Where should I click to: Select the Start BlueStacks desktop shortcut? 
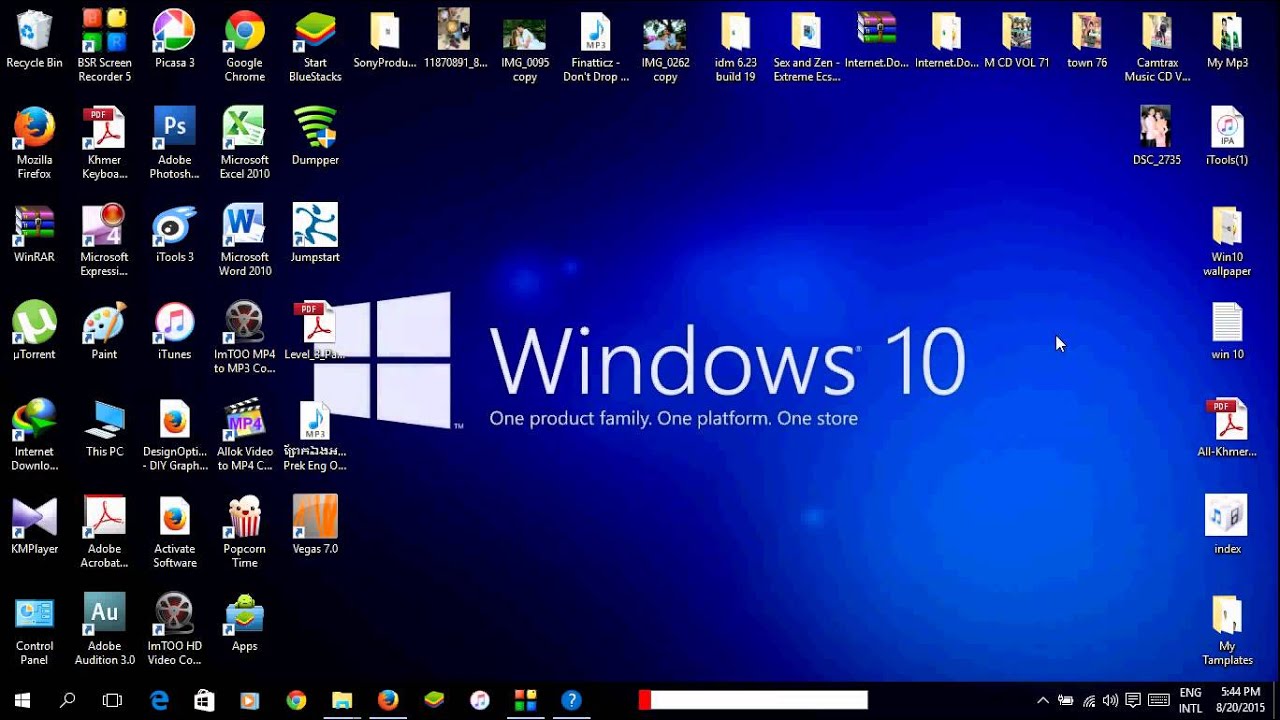[x=315, y=45]
